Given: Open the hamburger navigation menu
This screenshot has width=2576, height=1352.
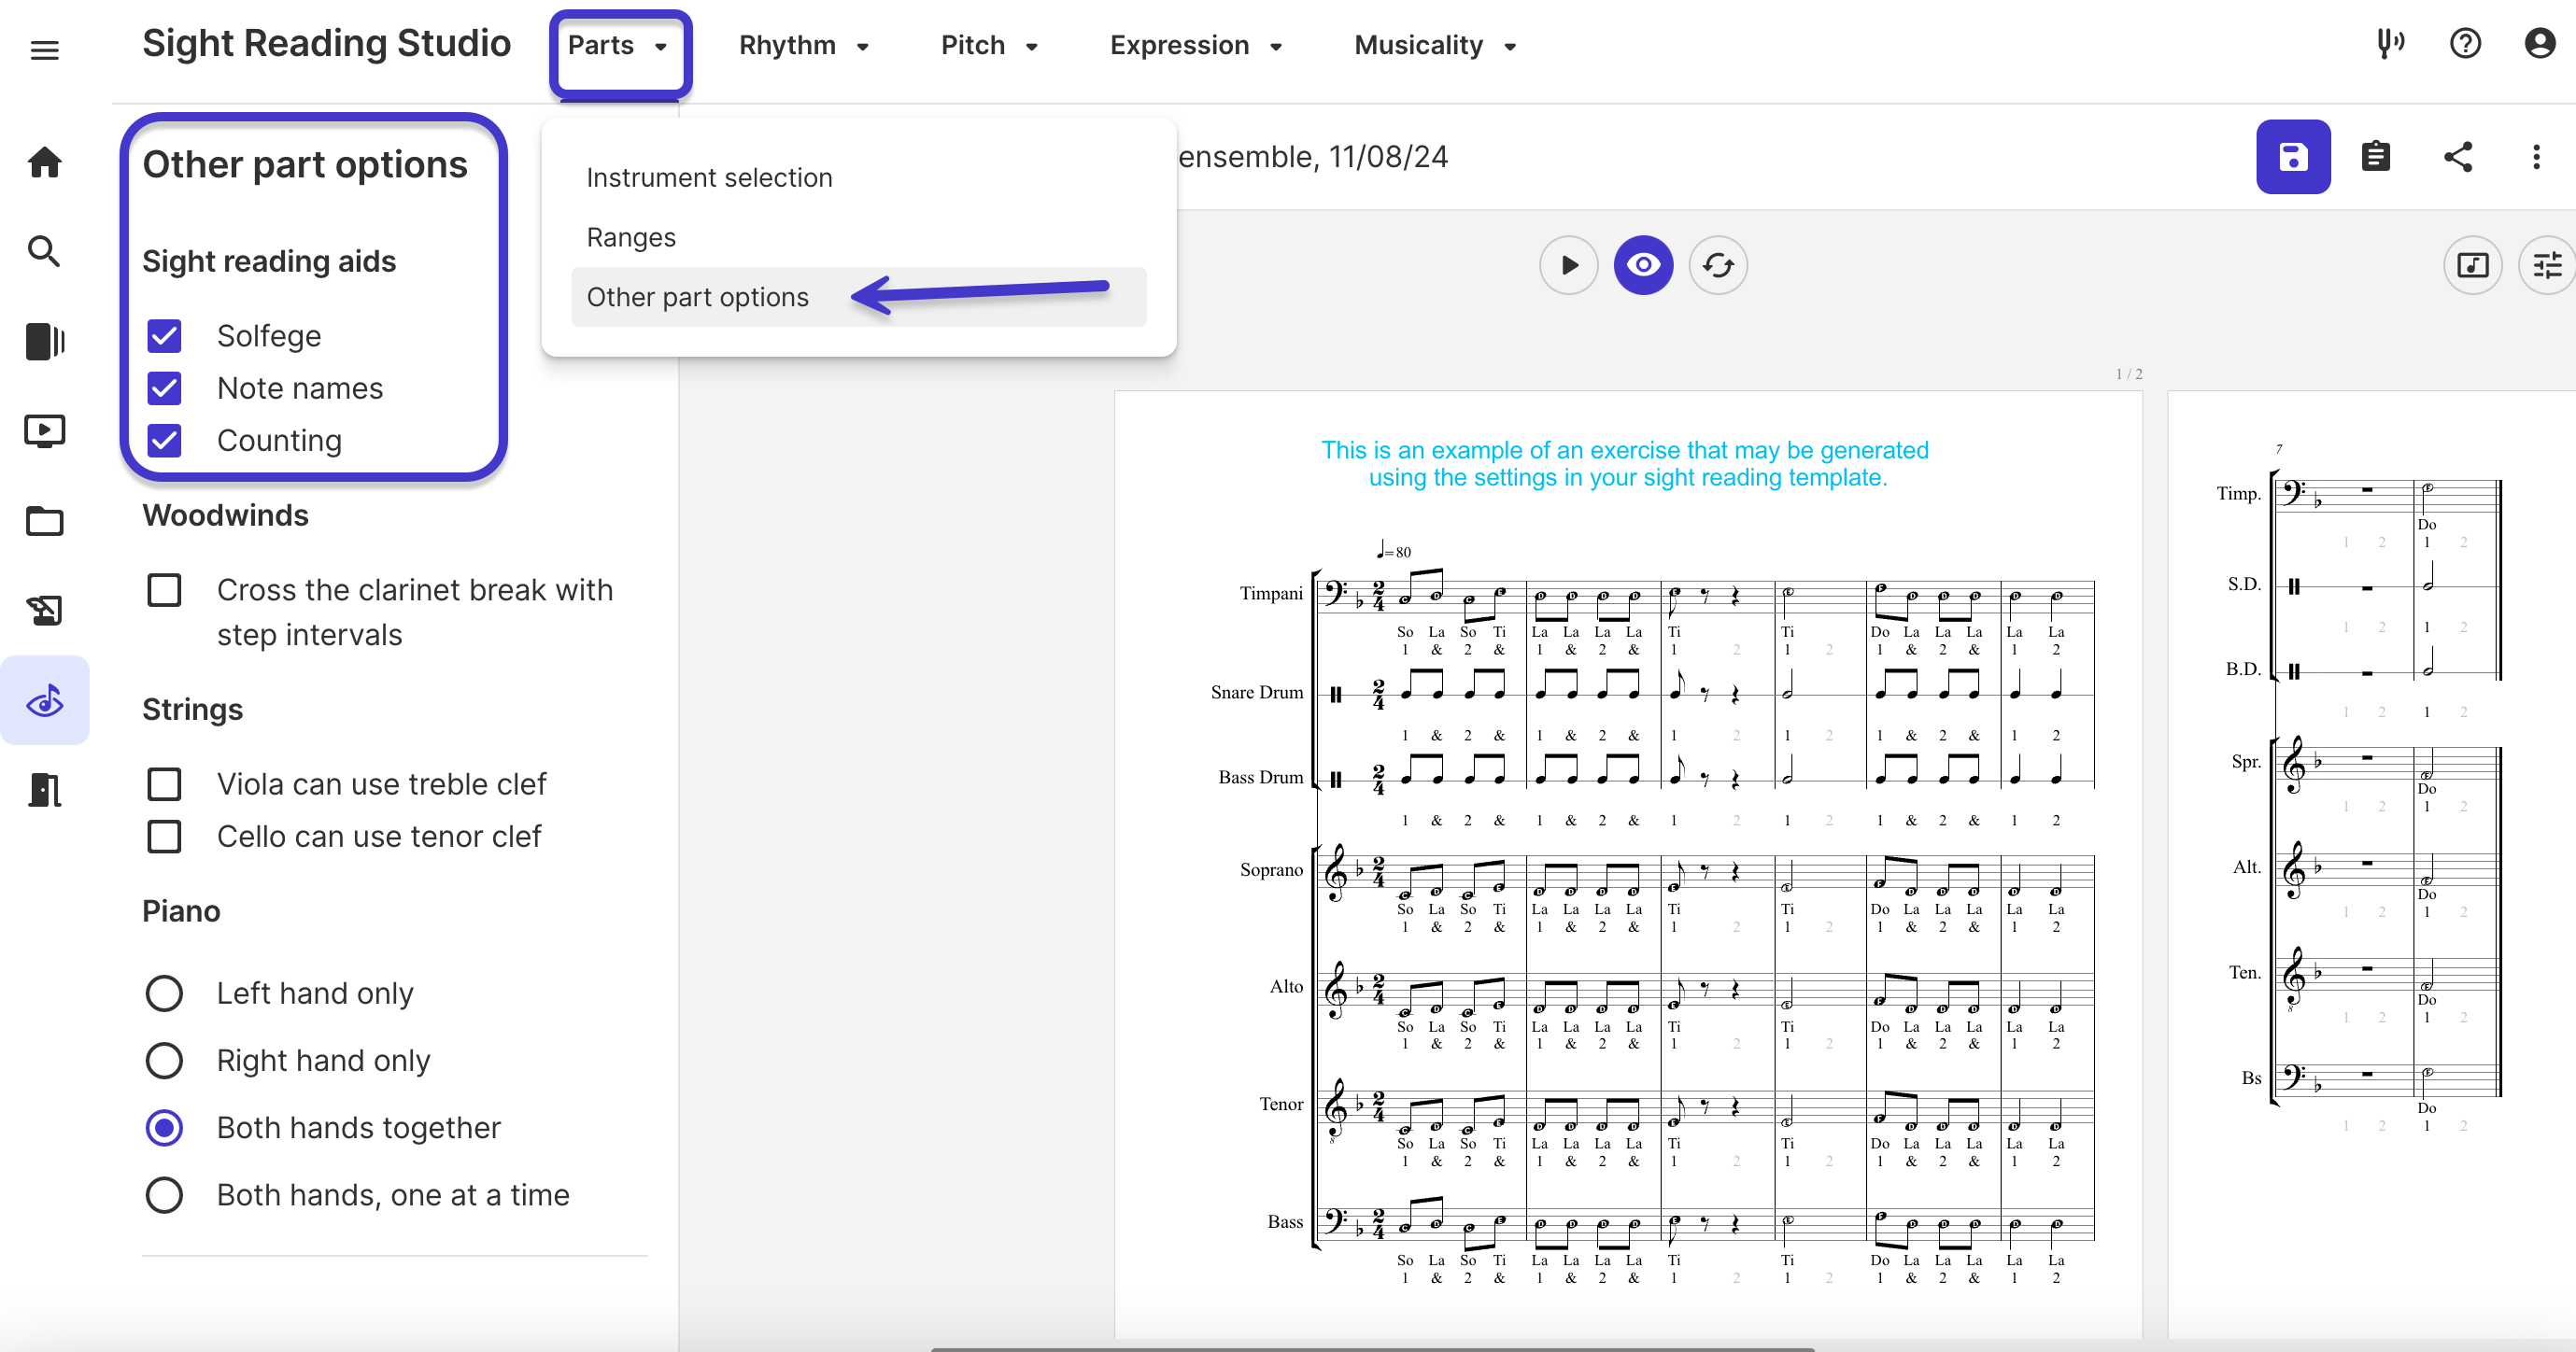Looking at the screenshot, I should tap(45, 49).
